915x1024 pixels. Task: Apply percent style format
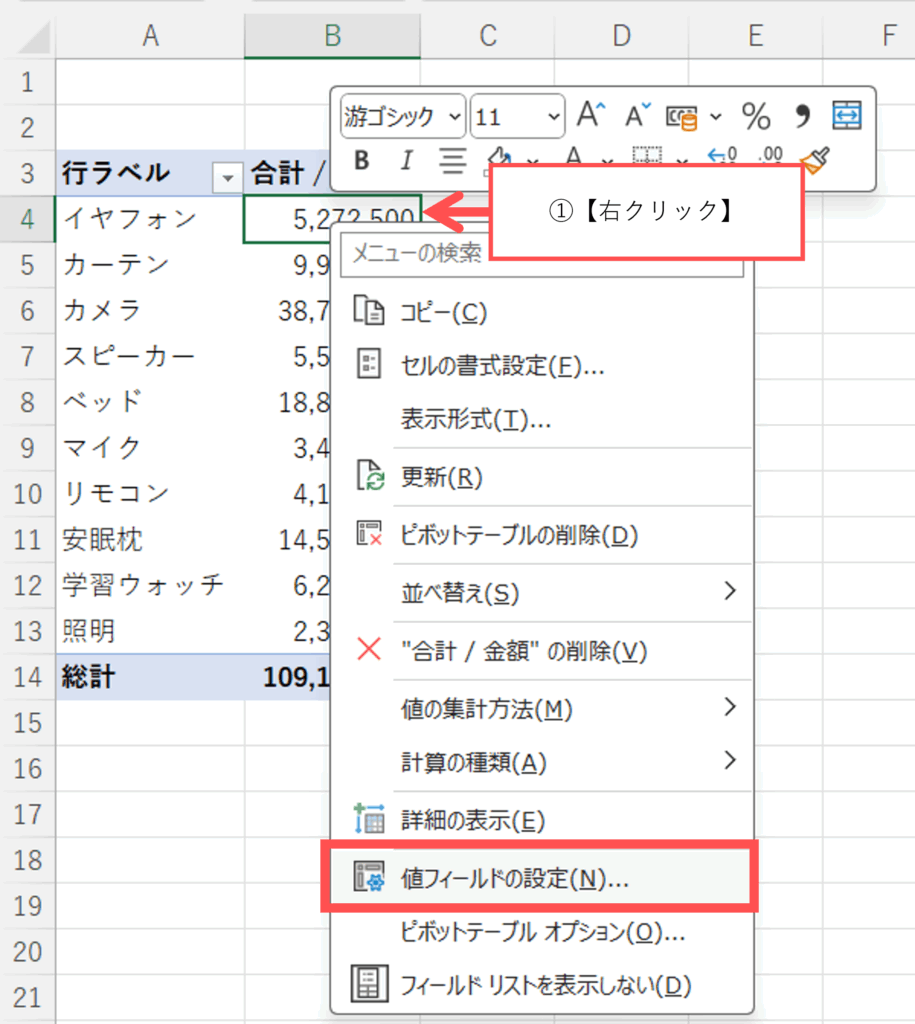click(756, 117)
